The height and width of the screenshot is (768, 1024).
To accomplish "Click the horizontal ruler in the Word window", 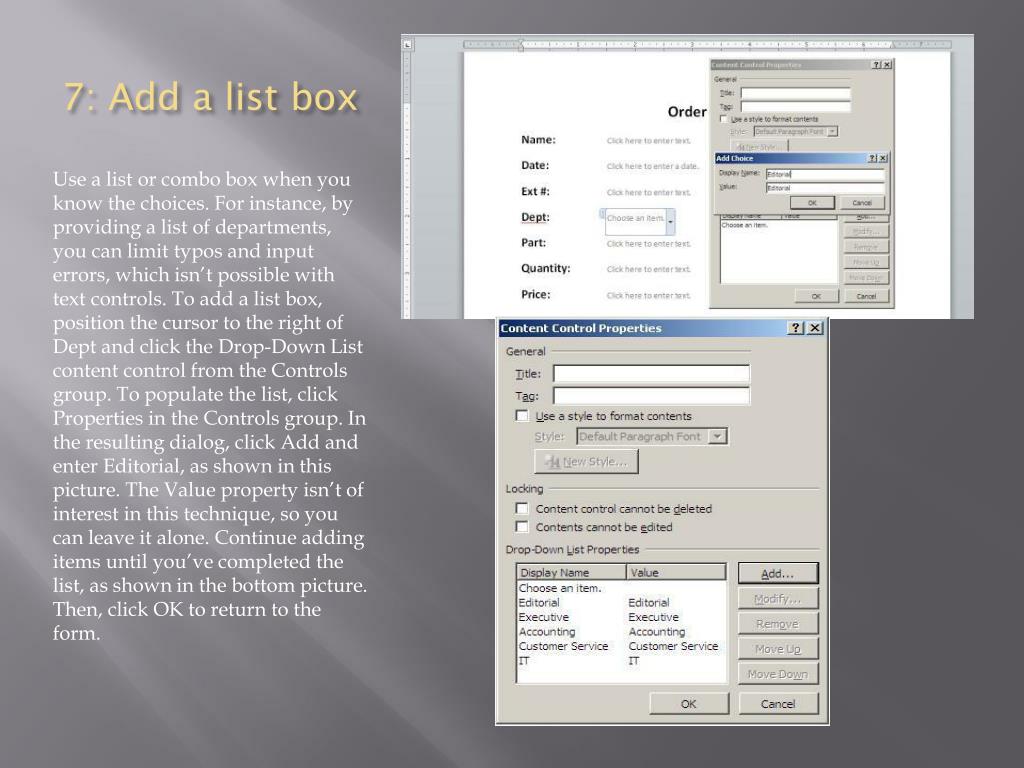I will tap(707, 44).
